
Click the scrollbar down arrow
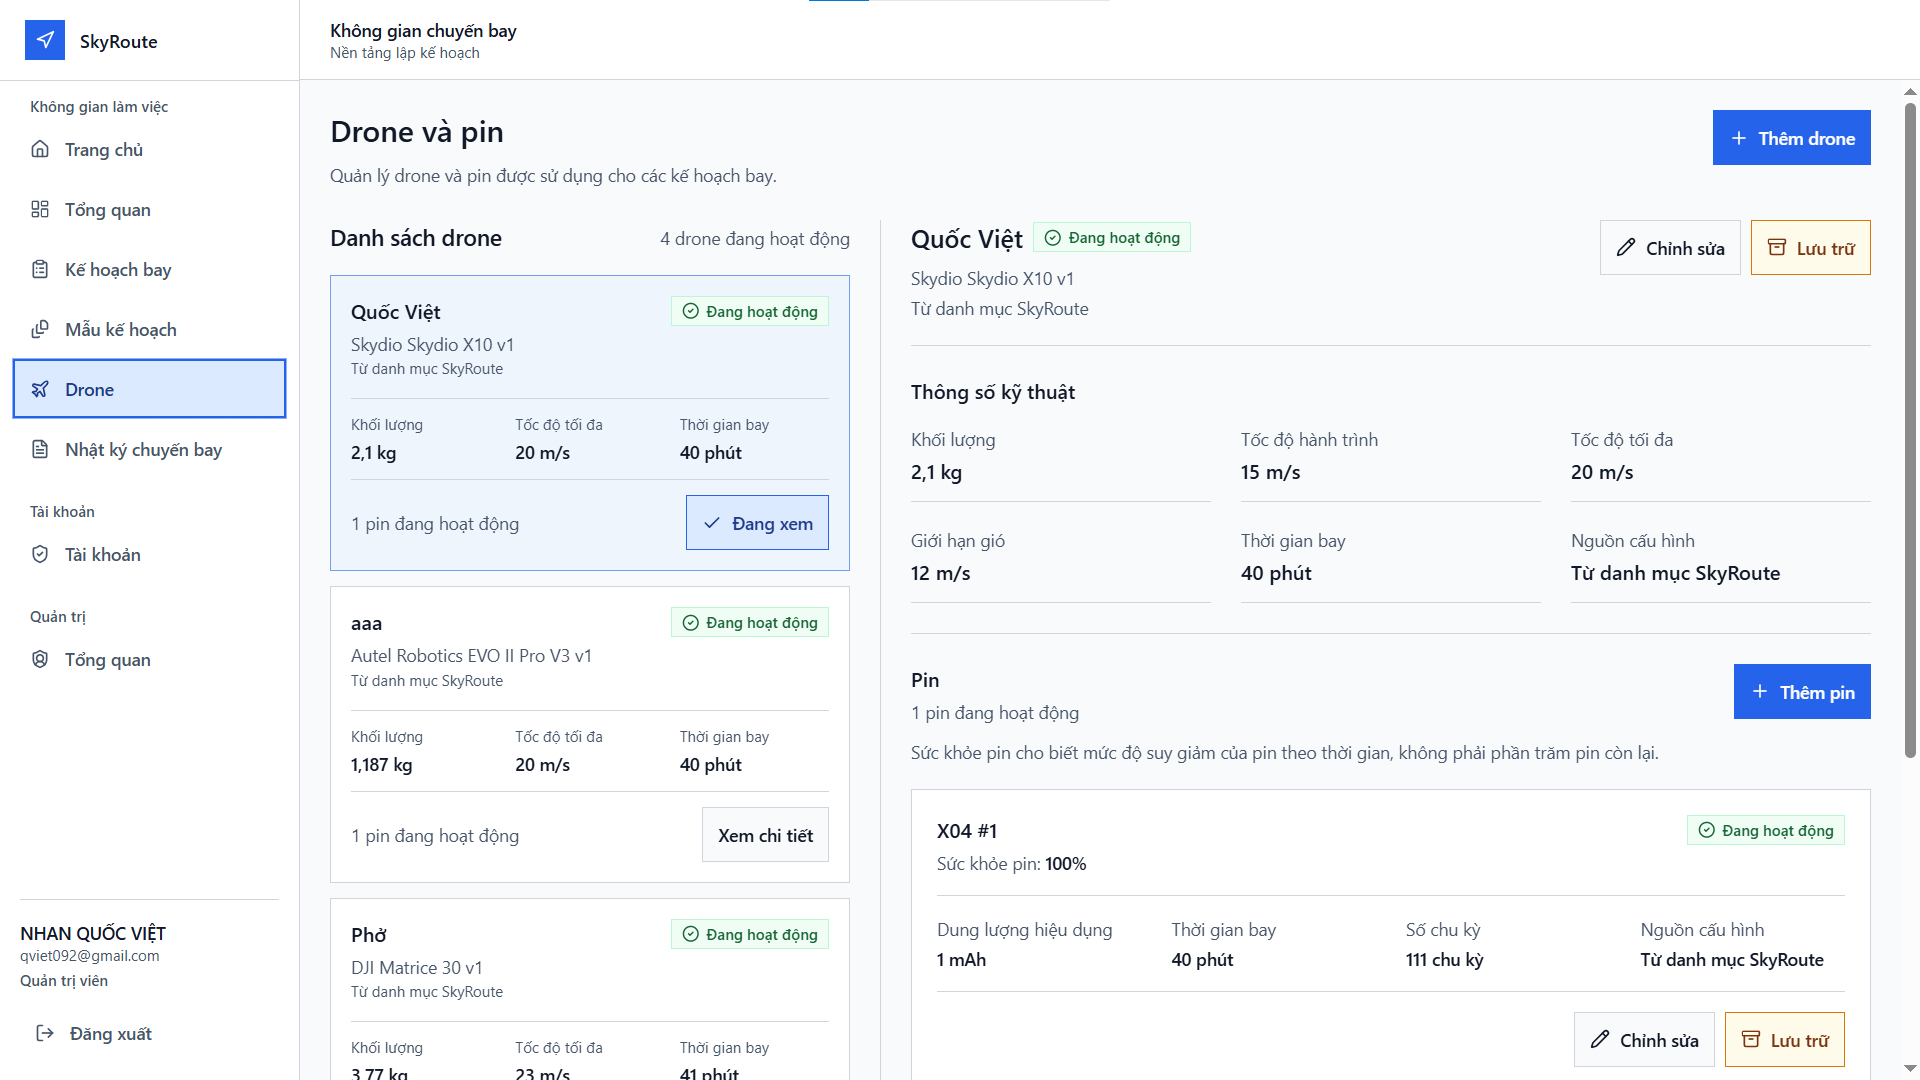[1910, 1069]
